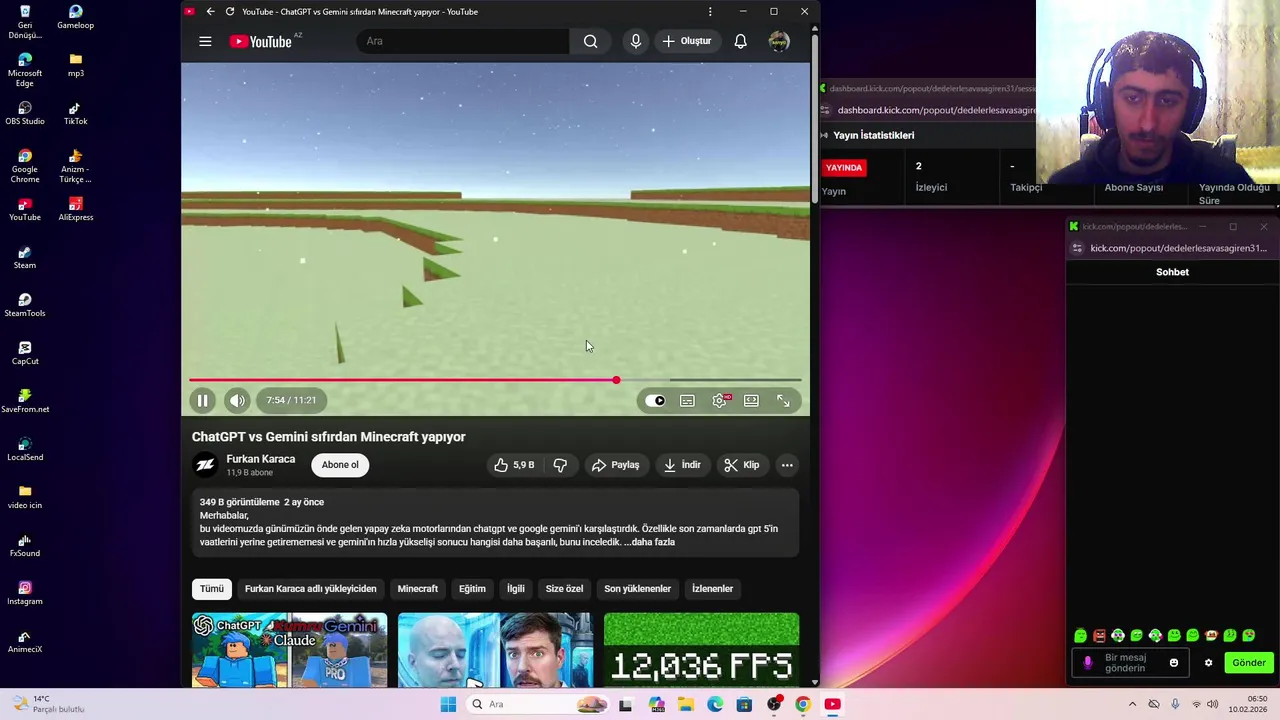Viewport: 1280px width, 720px height.
Task: Click the YAYINDA live badge in Kick dashboard
Action: [844, 168]
